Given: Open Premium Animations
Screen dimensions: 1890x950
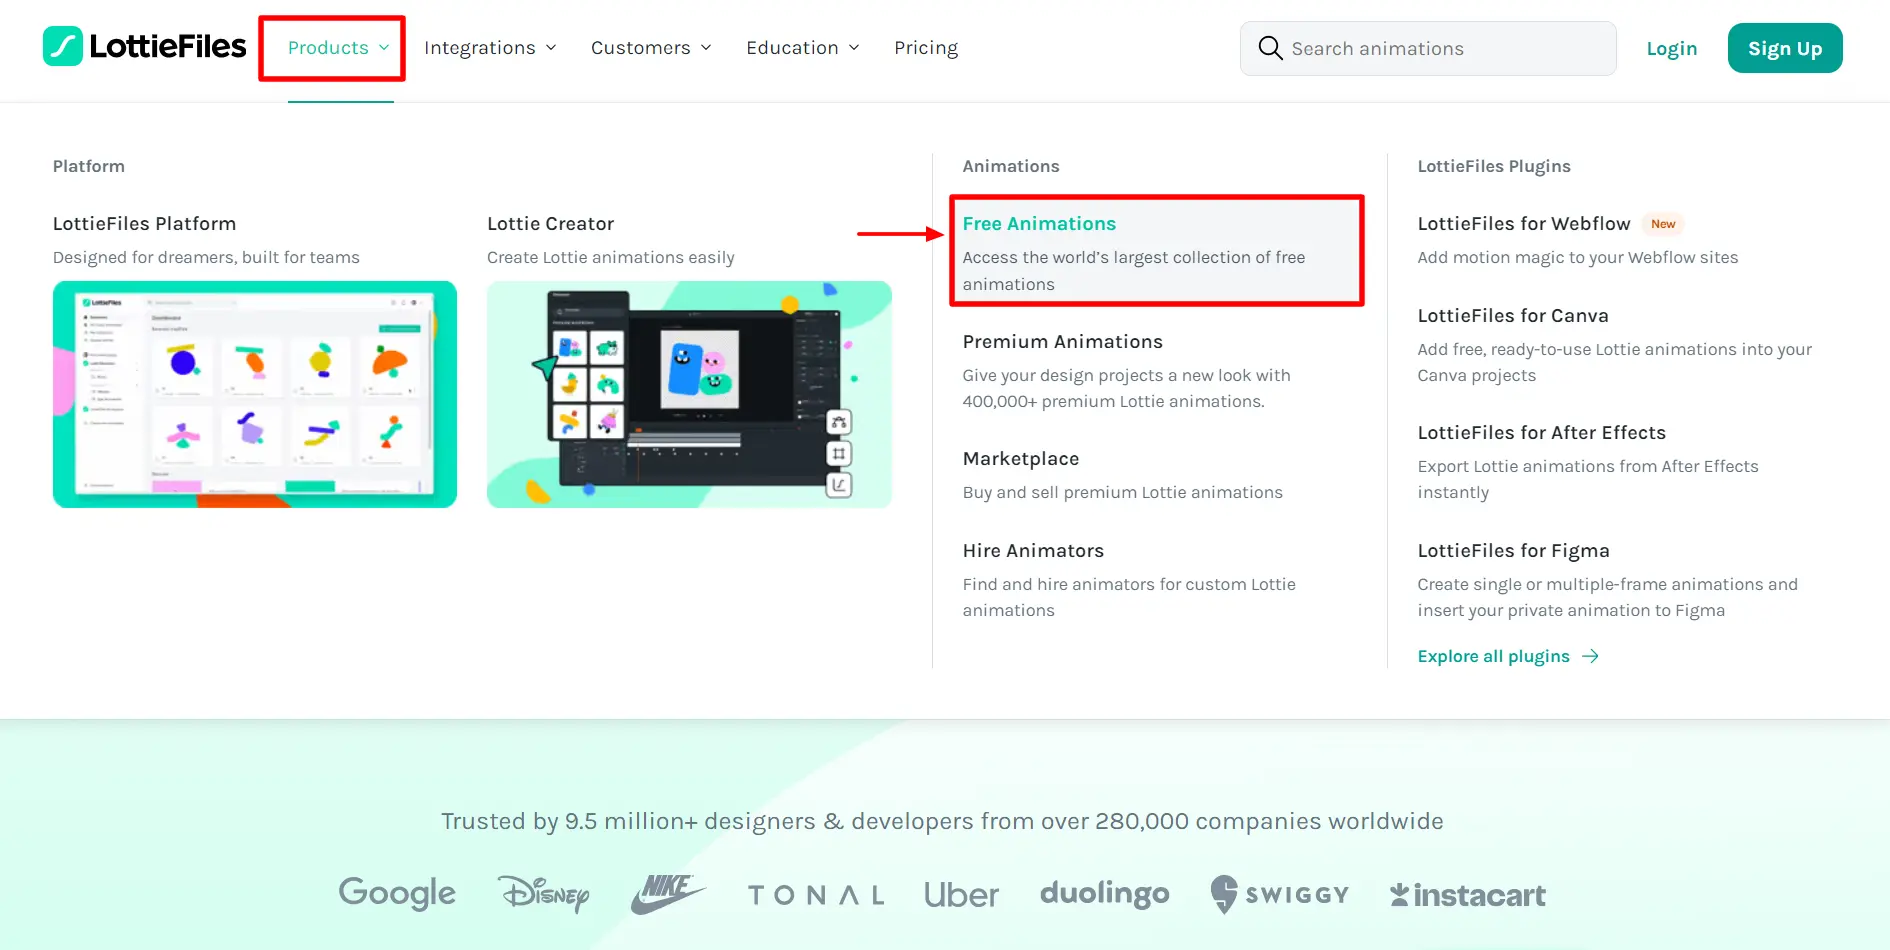Looking at the screenshot, I should (x=1063, y=342).
